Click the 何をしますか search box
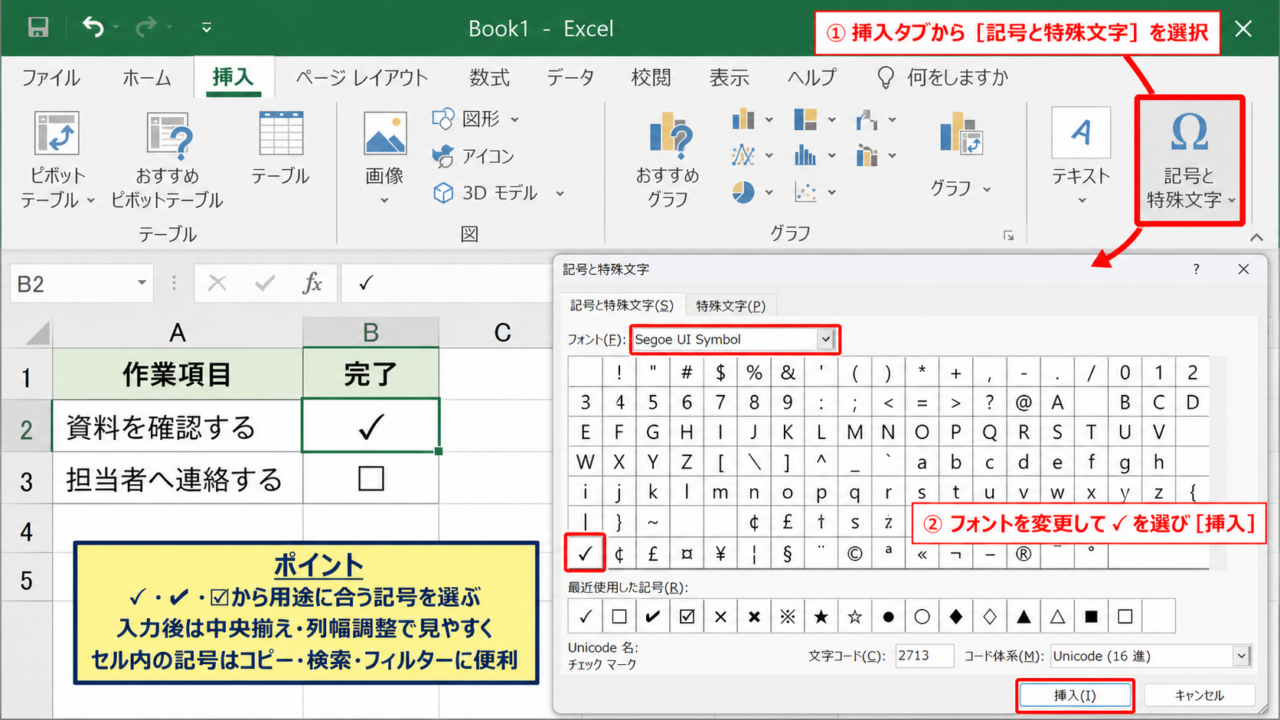The height and width of the screenshot is (720, 1280). (x=942, y=77)
